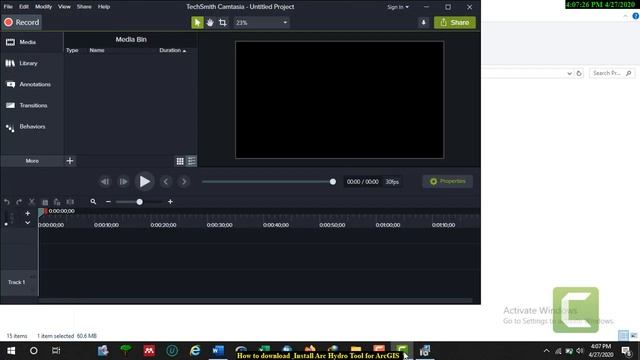Click the 0:00:30;00 timeline ruler mark
Image resolution: width=640 pixels, height=360 pixels.
(x=220, y=225)
